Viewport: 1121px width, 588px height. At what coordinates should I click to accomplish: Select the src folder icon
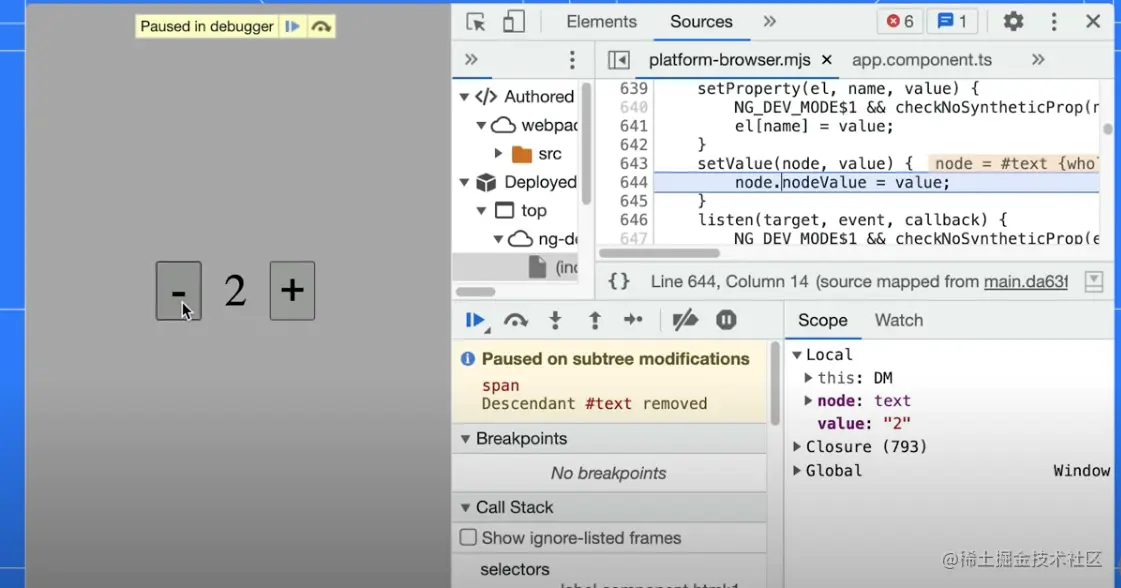tap(522, 154)
